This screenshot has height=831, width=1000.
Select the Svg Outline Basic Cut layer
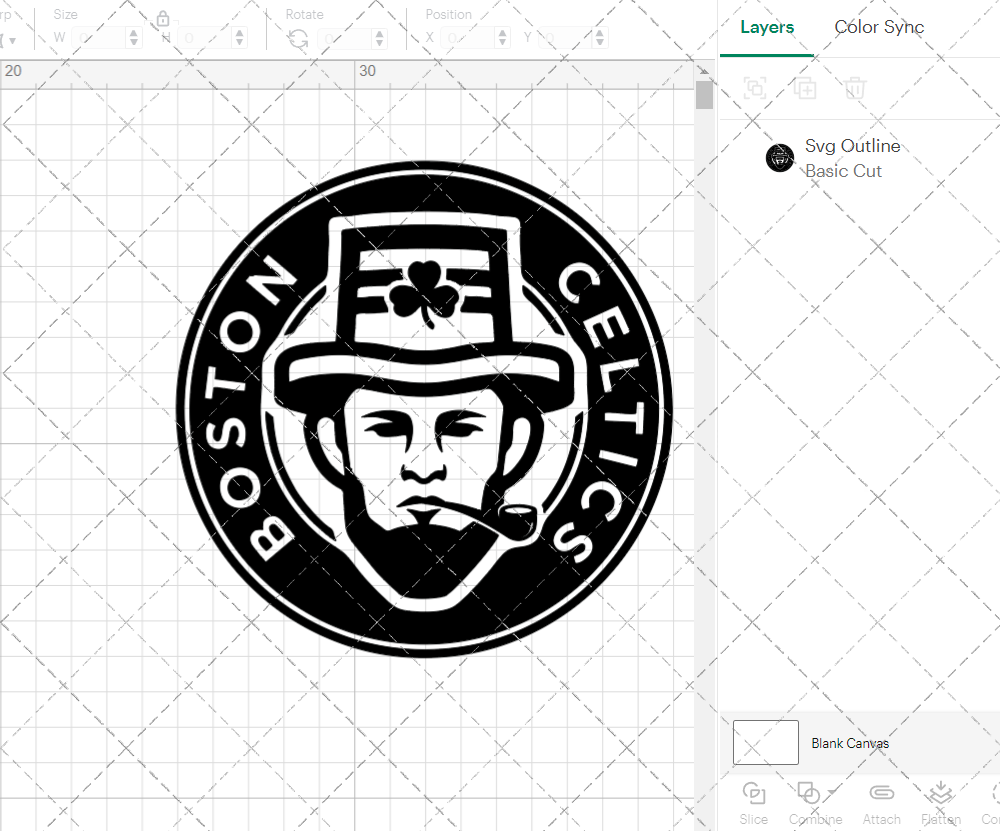tap(852, 157)
